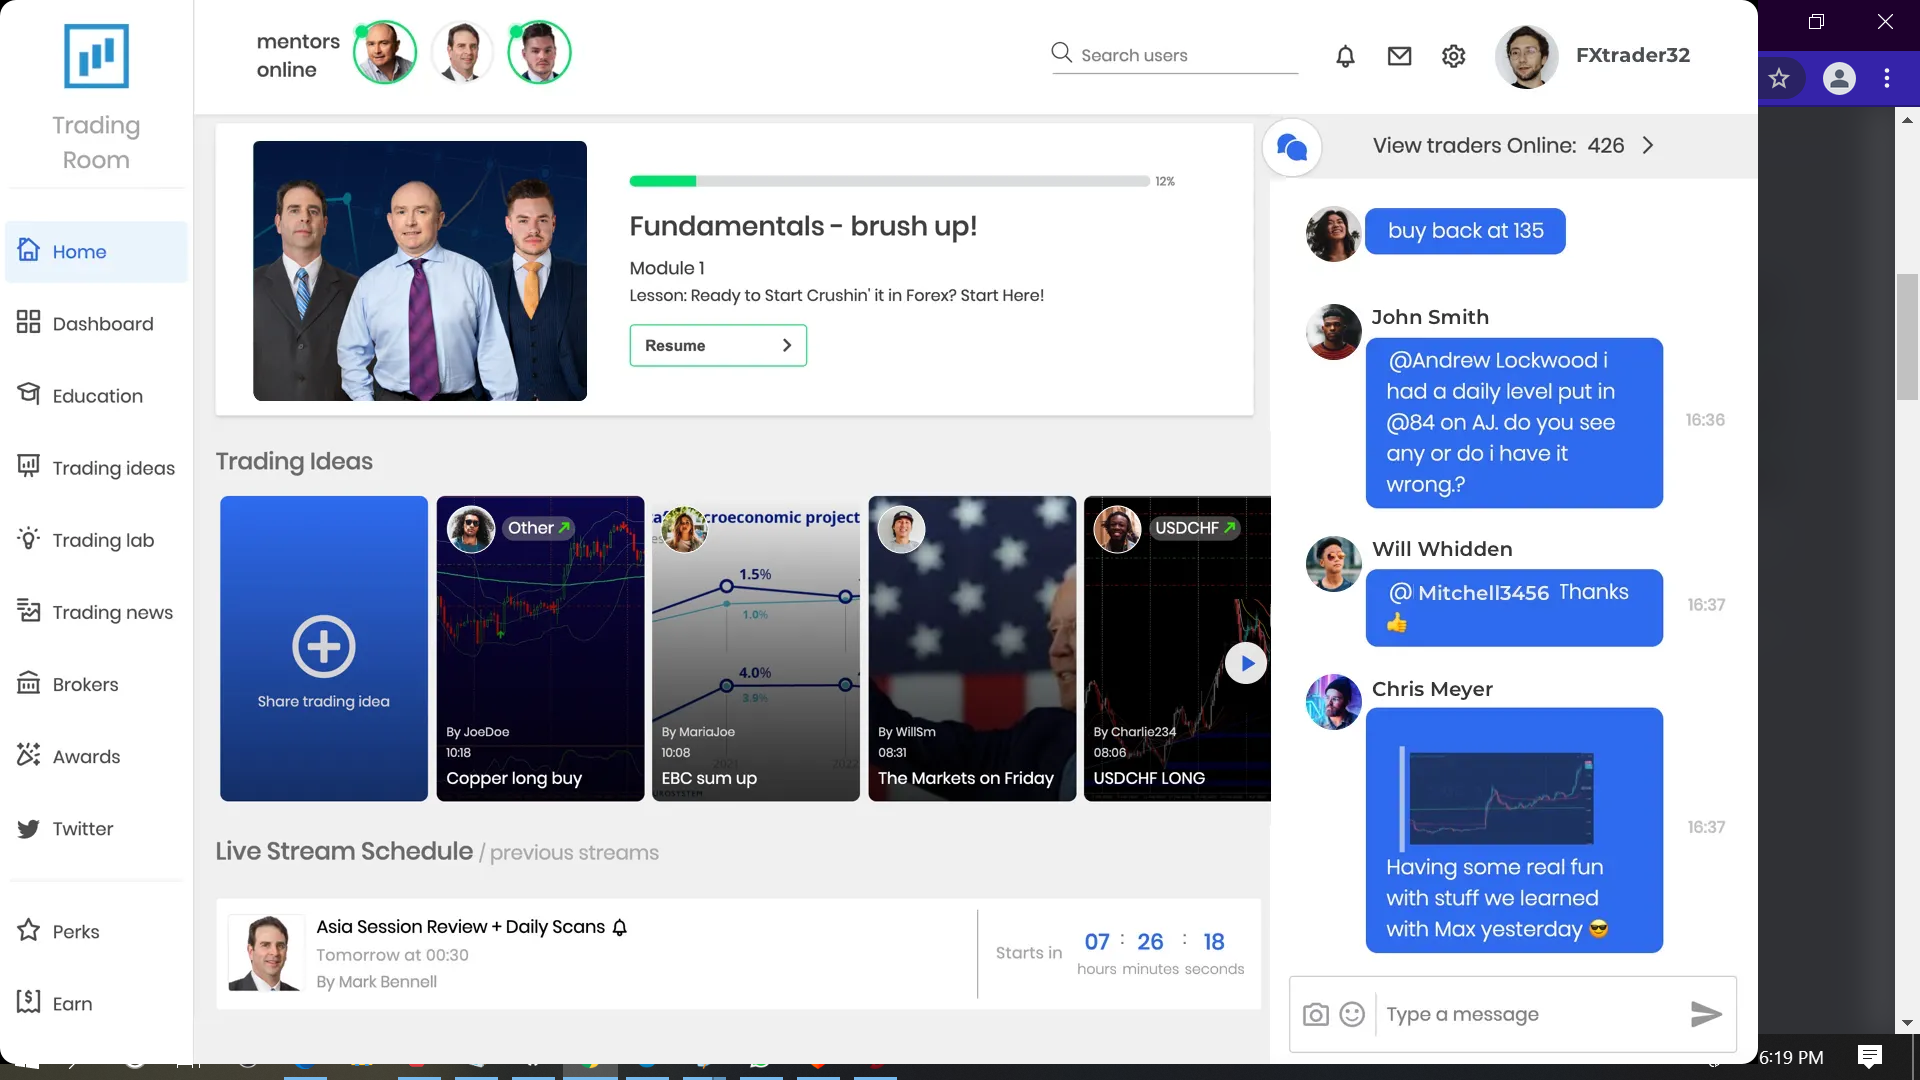
Task: Play the USDCHF LONG video
Action: [x=1246, y=663]
